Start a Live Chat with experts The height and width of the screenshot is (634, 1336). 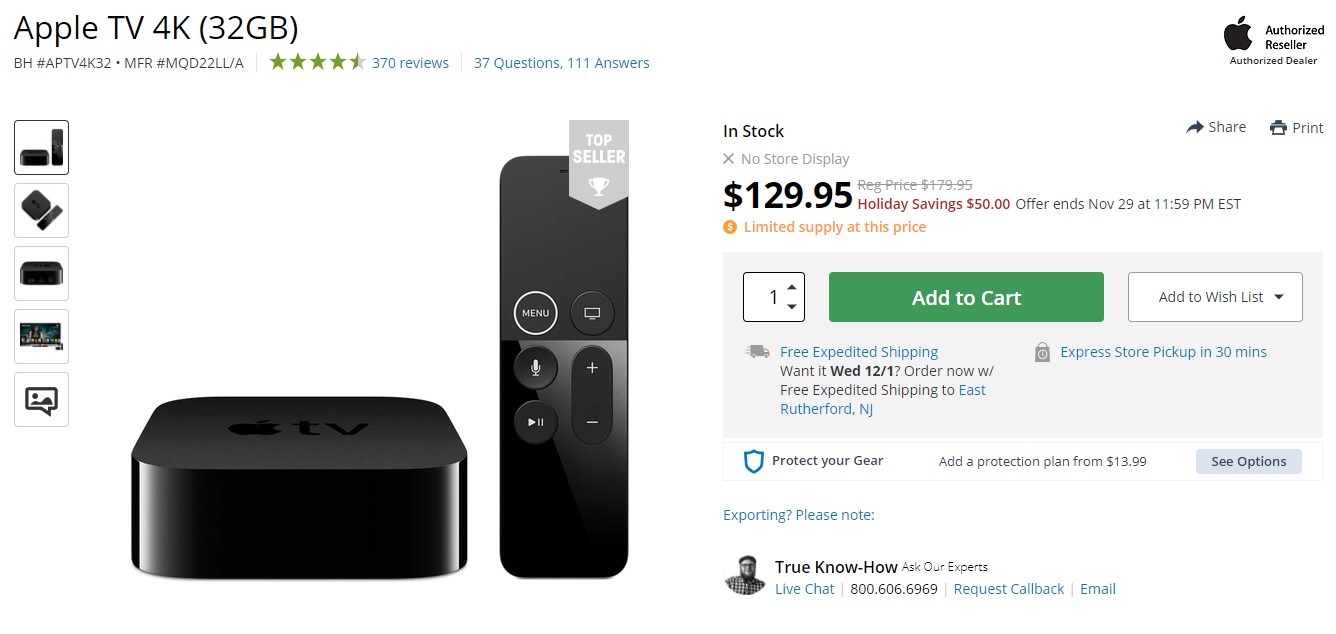pos(804,589)
